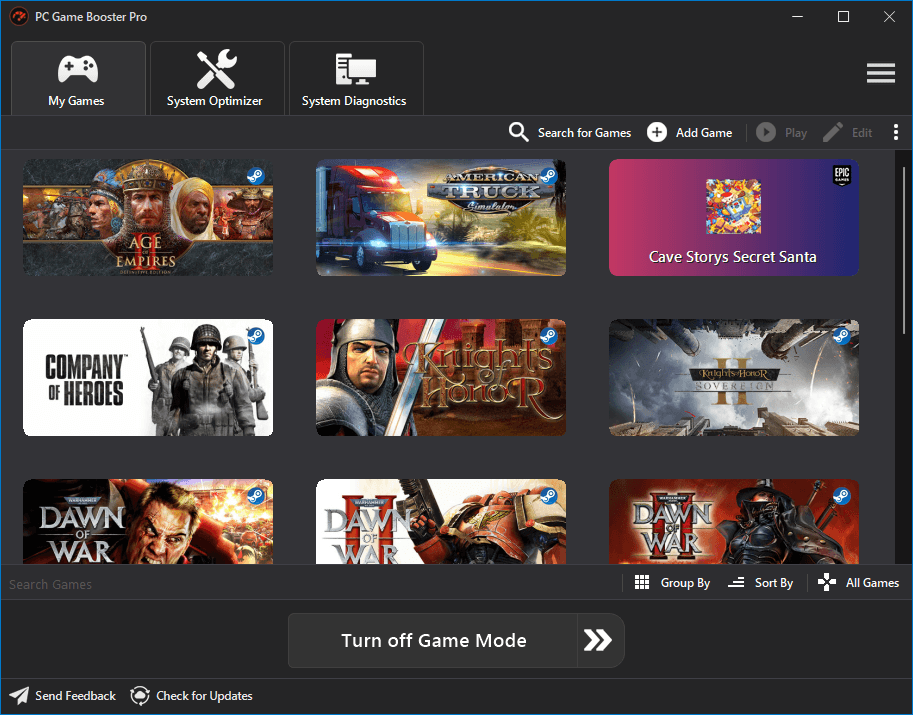The image size is (913, 715).
Task: Open the Send Feedback link
Action: (75, 696)
